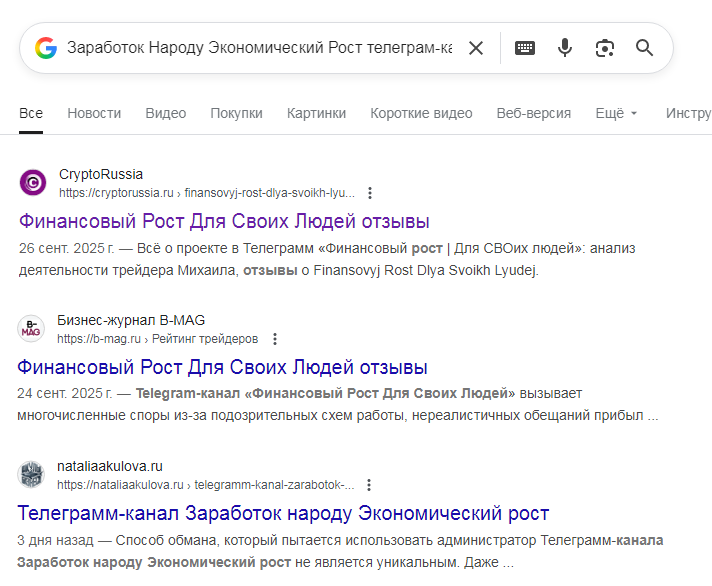The height and width of the screenshot is (586, 712).
Task: Select the Все tab
Action: (x=31, y=113)
